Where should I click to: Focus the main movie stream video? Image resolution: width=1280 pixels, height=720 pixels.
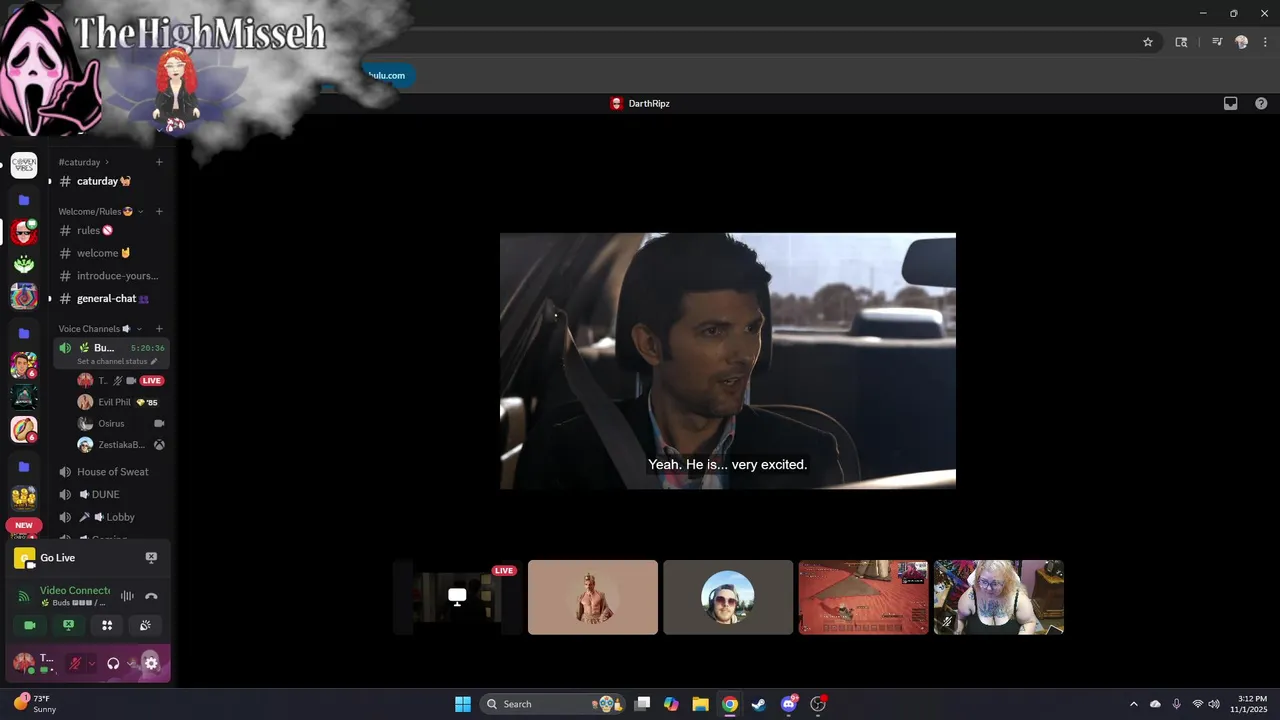click(728, 361)
